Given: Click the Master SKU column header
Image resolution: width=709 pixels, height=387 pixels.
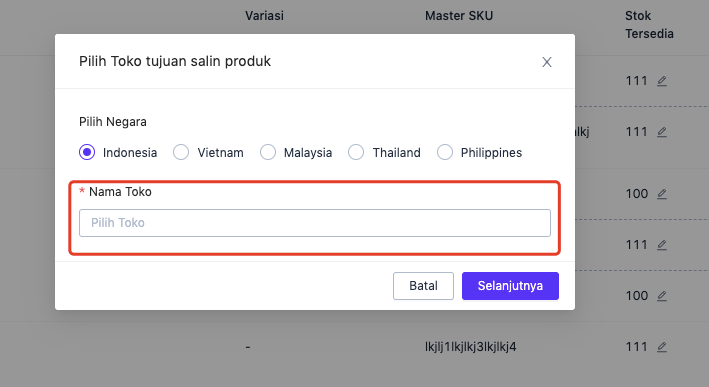Looking at the screenshot, I should 458,16.
